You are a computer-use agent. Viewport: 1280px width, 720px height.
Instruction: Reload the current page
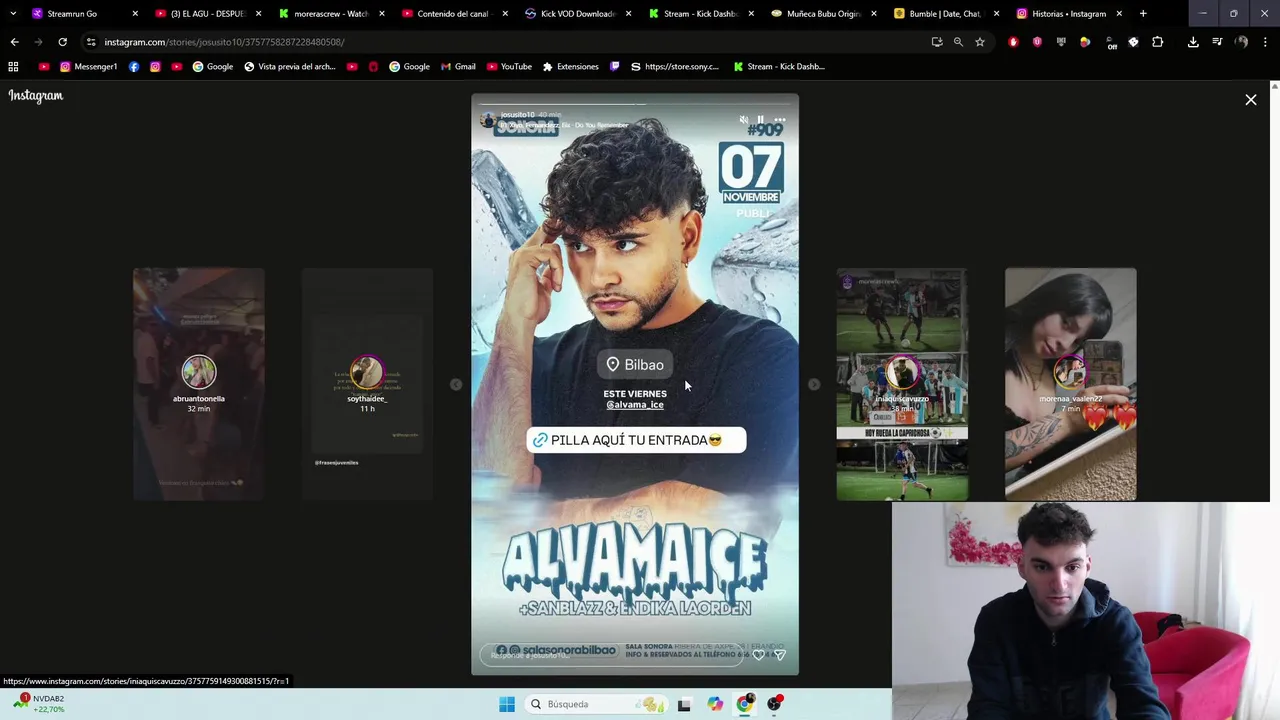coord(62,42)
